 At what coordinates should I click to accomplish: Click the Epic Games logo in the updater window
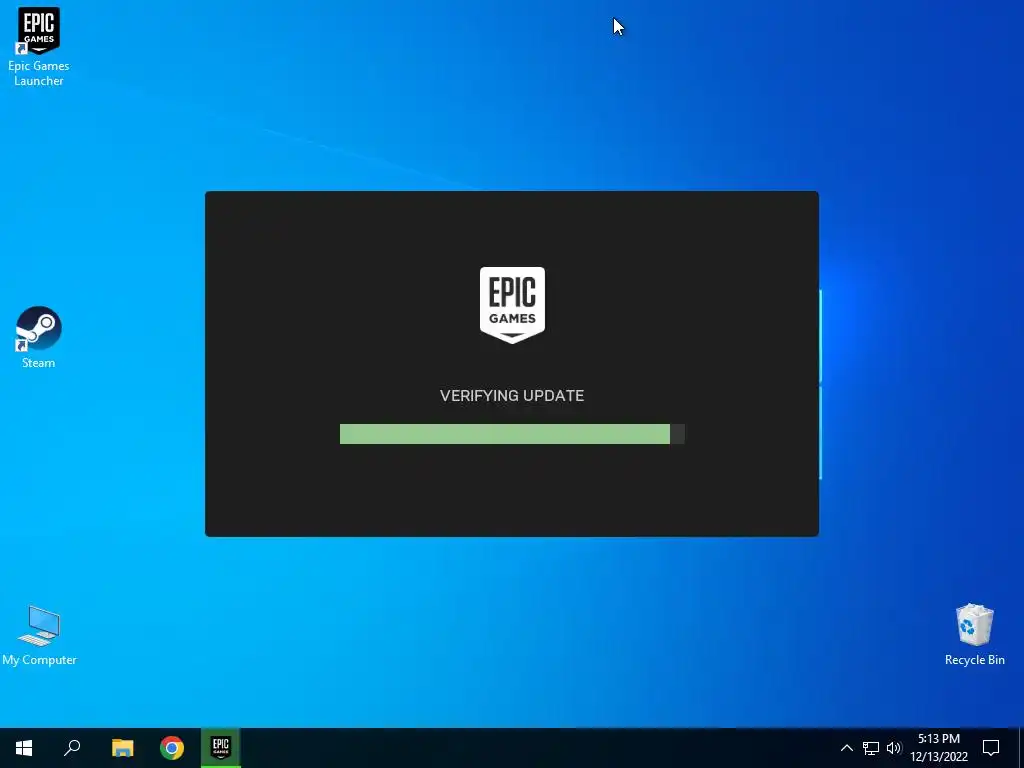(512, 305)
